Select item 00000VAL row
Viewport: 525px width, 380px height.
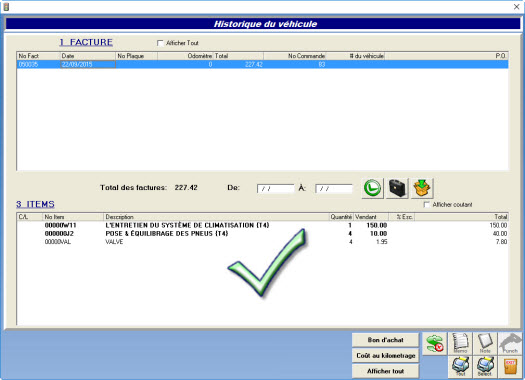click(x=262, y=242)
